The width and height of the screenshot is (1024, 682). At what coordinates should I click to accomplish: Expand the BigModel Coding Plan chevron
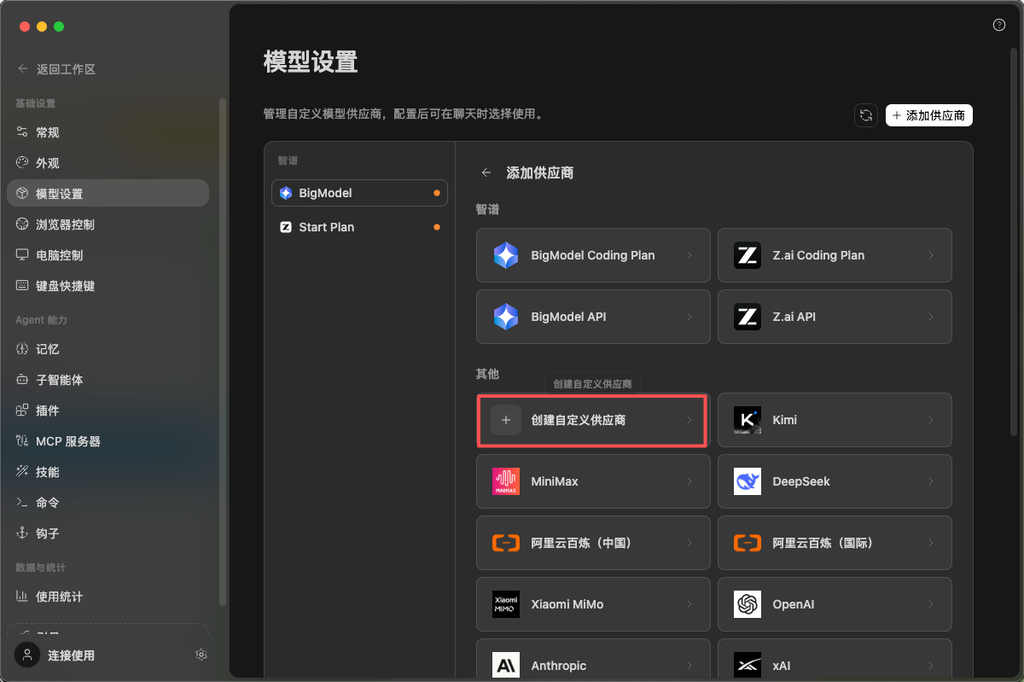pos(689,255)
